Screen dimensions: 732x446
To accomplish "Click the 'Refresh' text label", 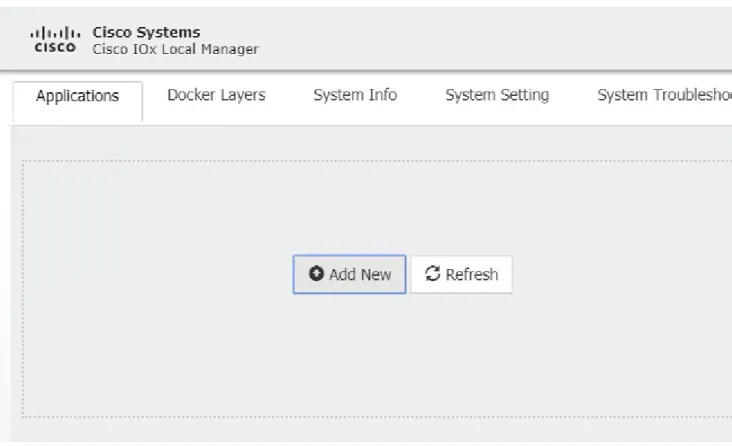I will [x=472, y=275].
